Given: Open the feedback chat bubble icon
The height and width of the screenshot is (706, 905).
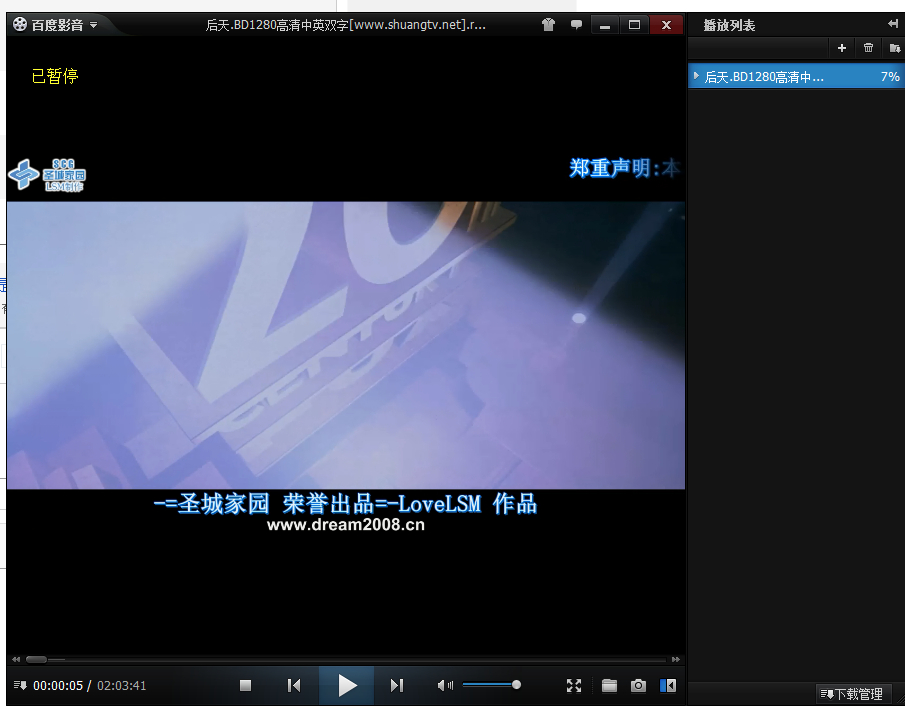Looking at the screenshot, I should 576,25.
